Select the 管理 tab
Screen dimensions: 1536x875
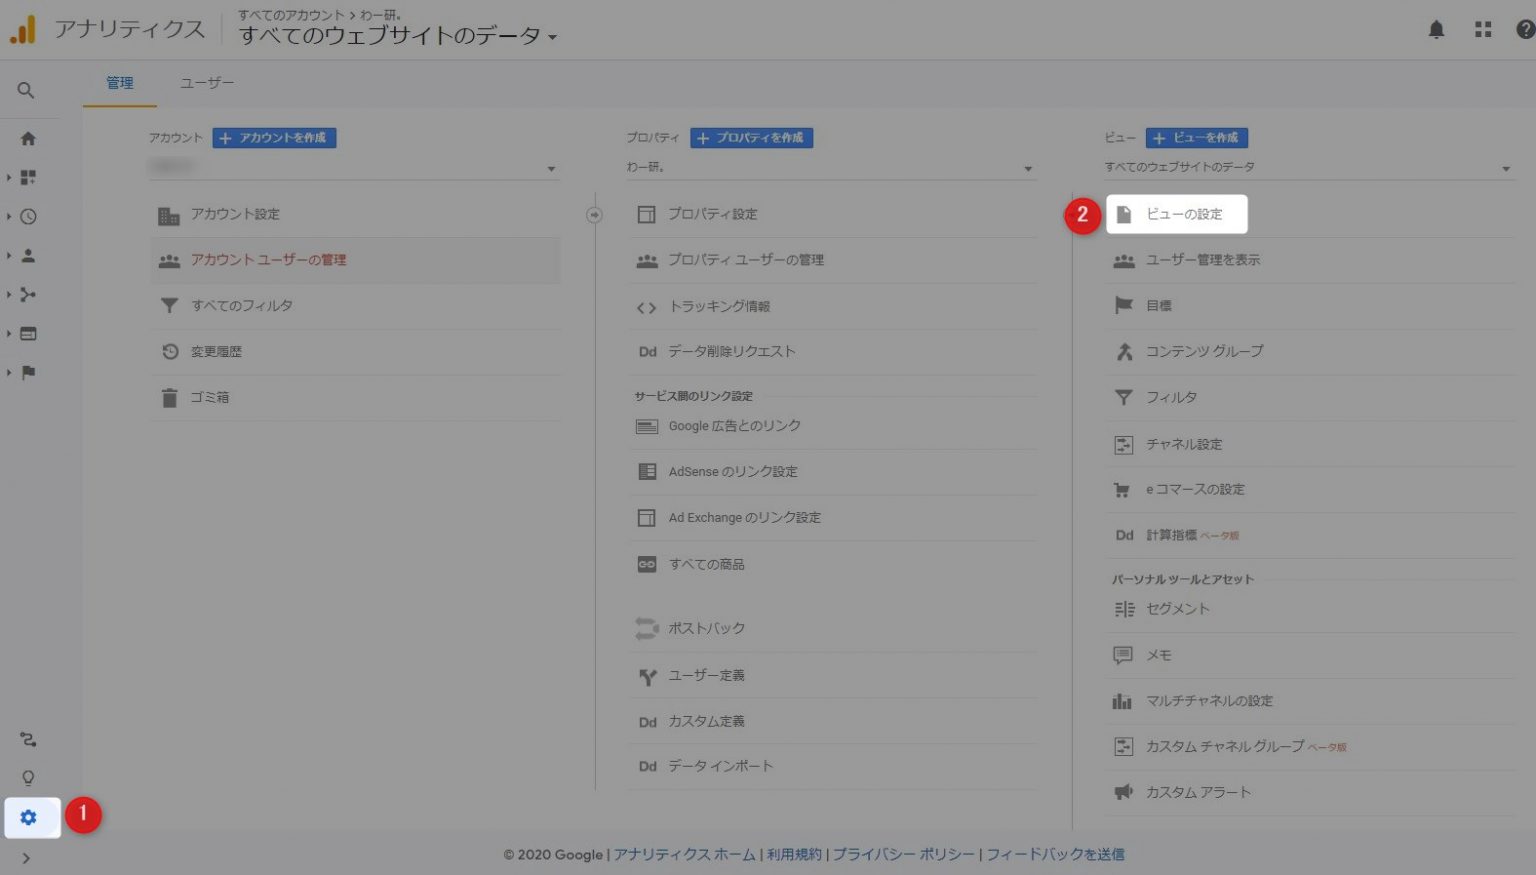pos(120,83)
